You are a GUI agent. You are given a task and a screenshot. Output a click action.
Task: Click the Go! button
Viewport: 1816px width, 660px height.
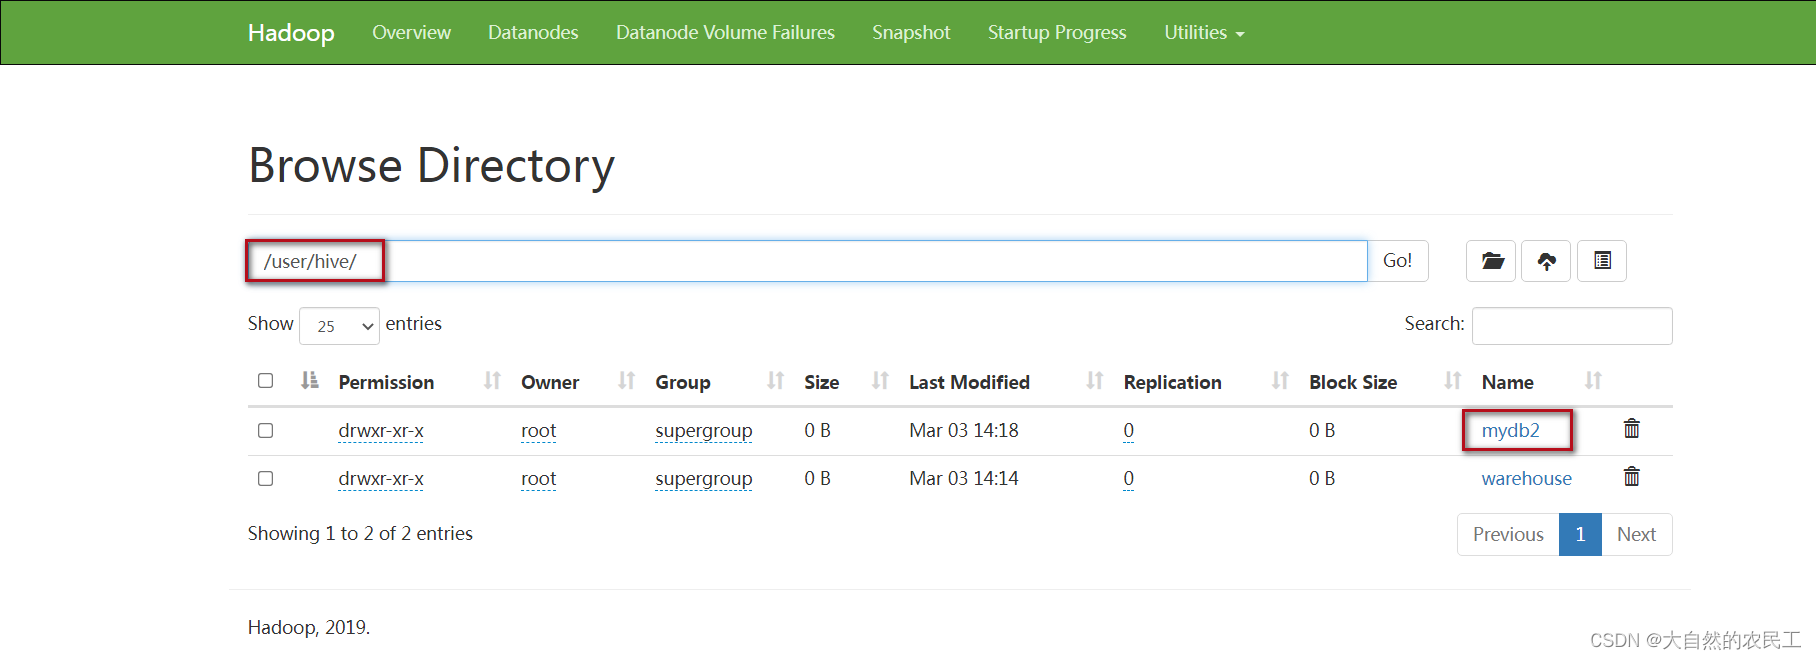pos(1397,261)
